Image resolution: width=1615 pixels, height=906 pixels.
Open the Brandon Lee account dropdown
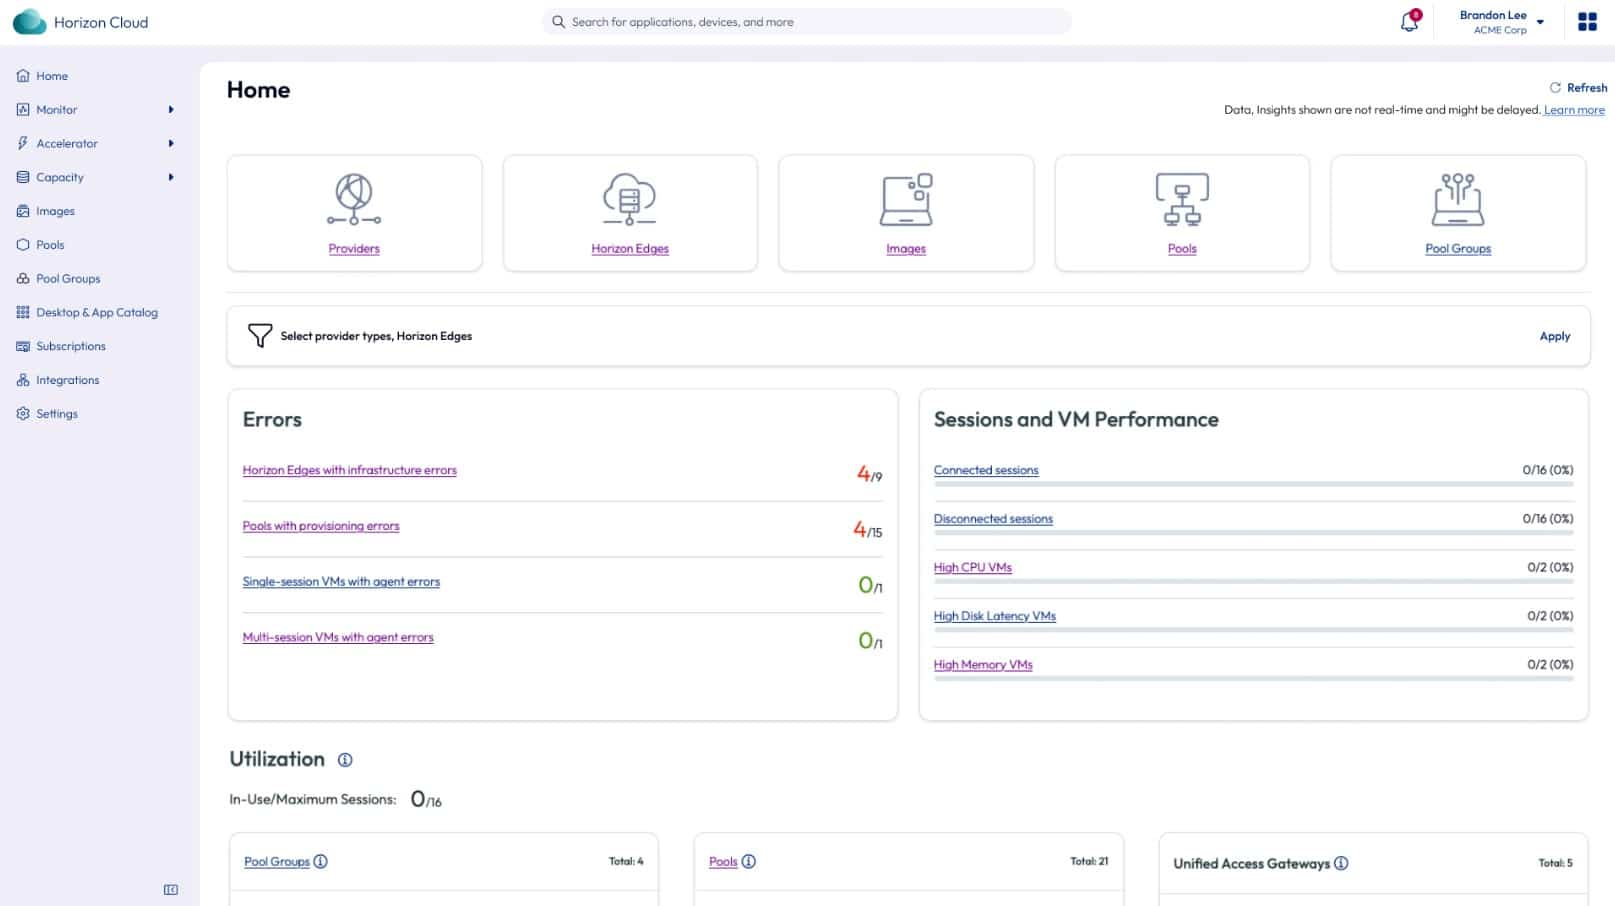tap(1501, 22)
